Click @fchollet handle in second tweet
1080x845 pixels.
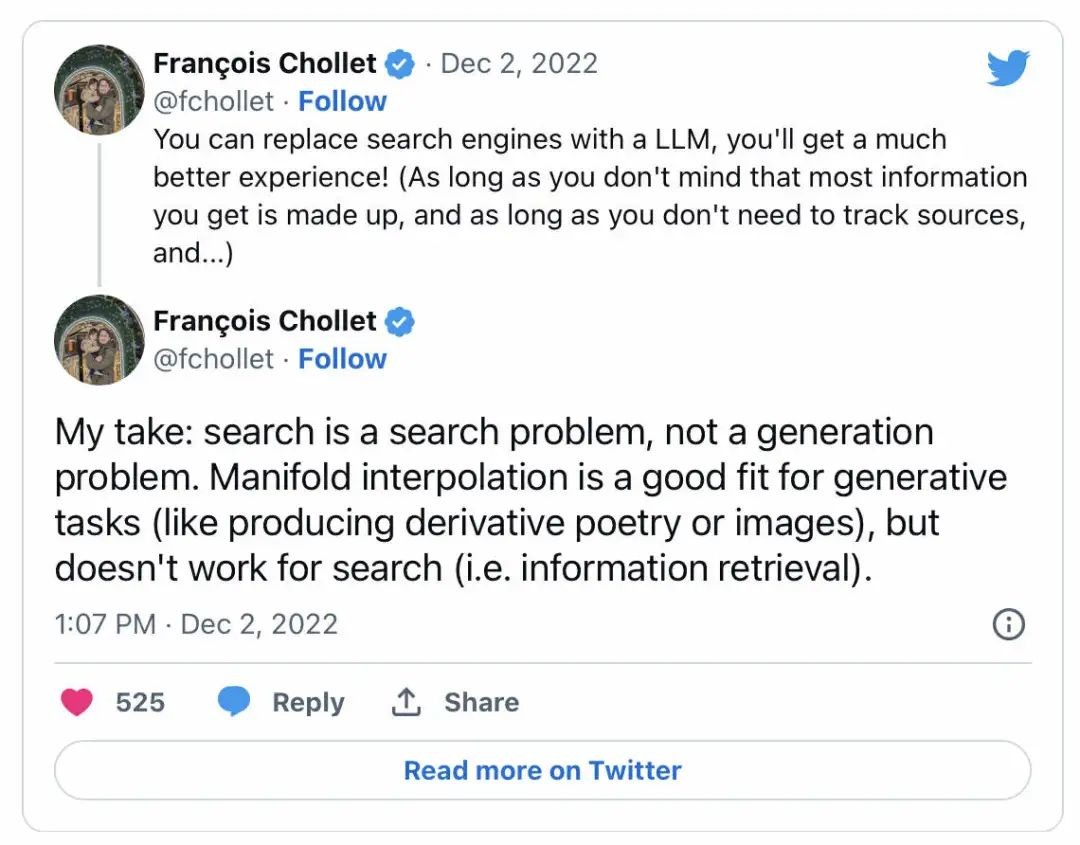[213, 359]
